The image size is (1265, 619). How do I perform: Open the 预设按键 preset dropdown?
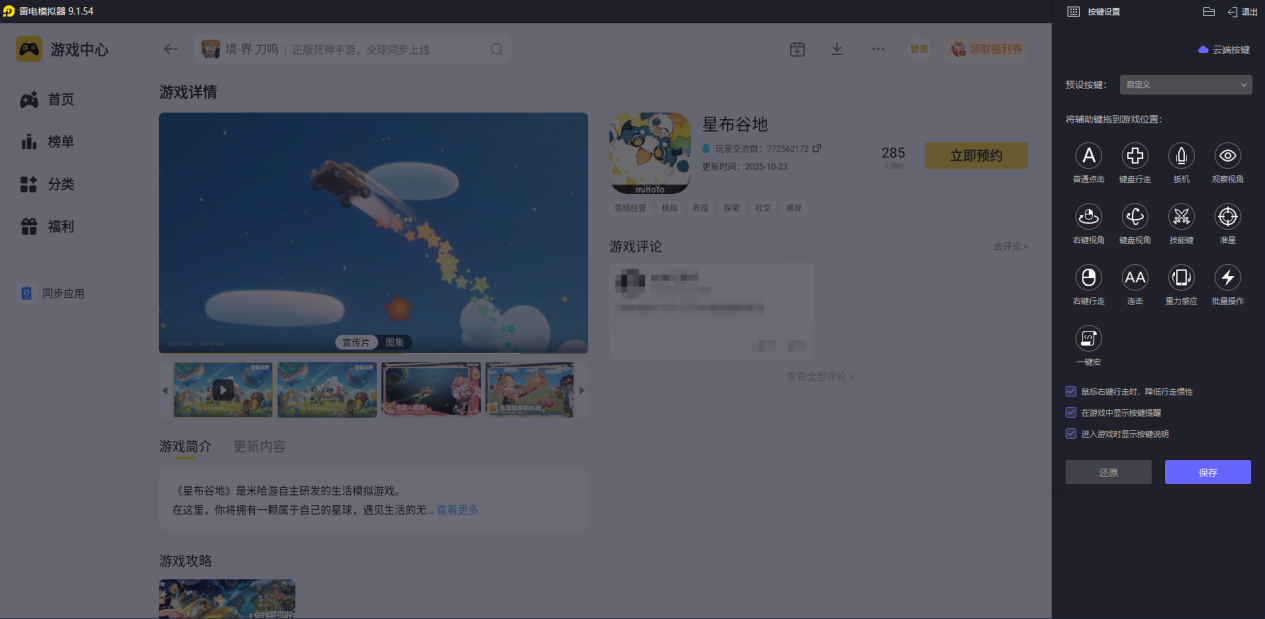click(1185, 84)
